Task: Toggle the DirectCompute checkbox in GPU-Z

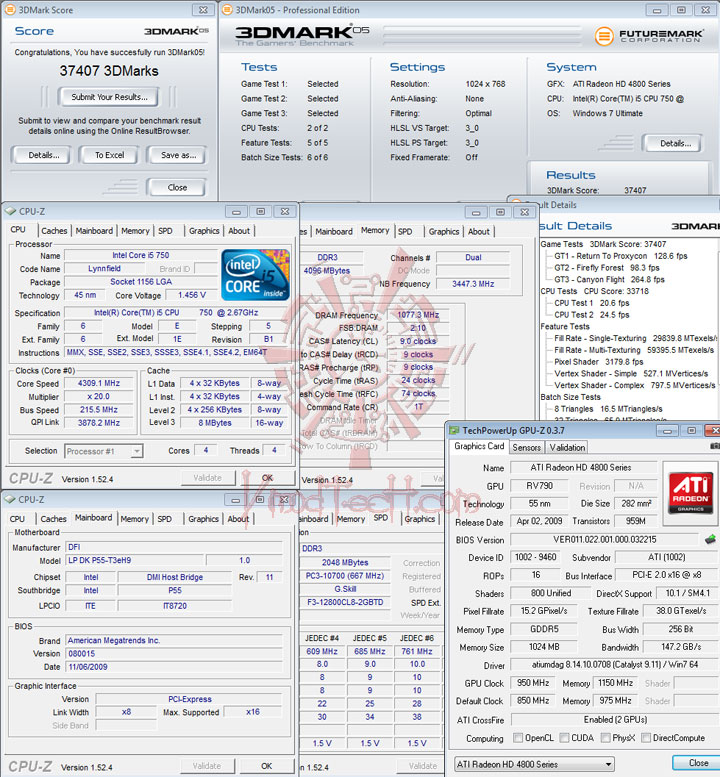Action: [646, 737]
